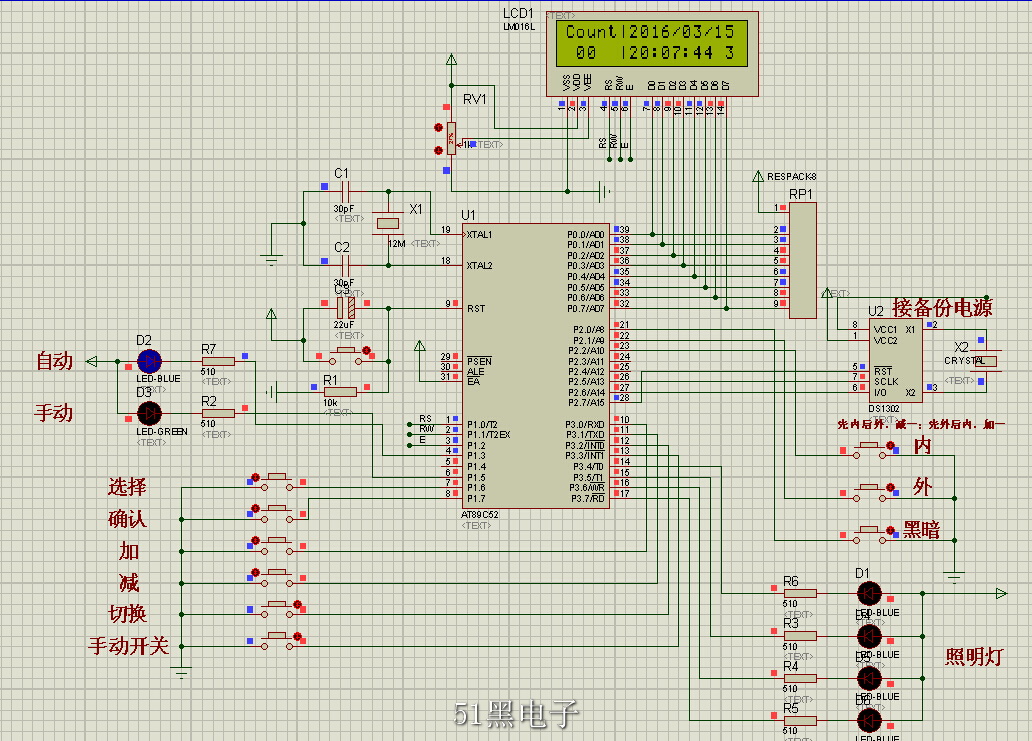Click the 接备份电源 annotation text
The width and height of the screenshot is (1032, 741).
coord(942,307)
